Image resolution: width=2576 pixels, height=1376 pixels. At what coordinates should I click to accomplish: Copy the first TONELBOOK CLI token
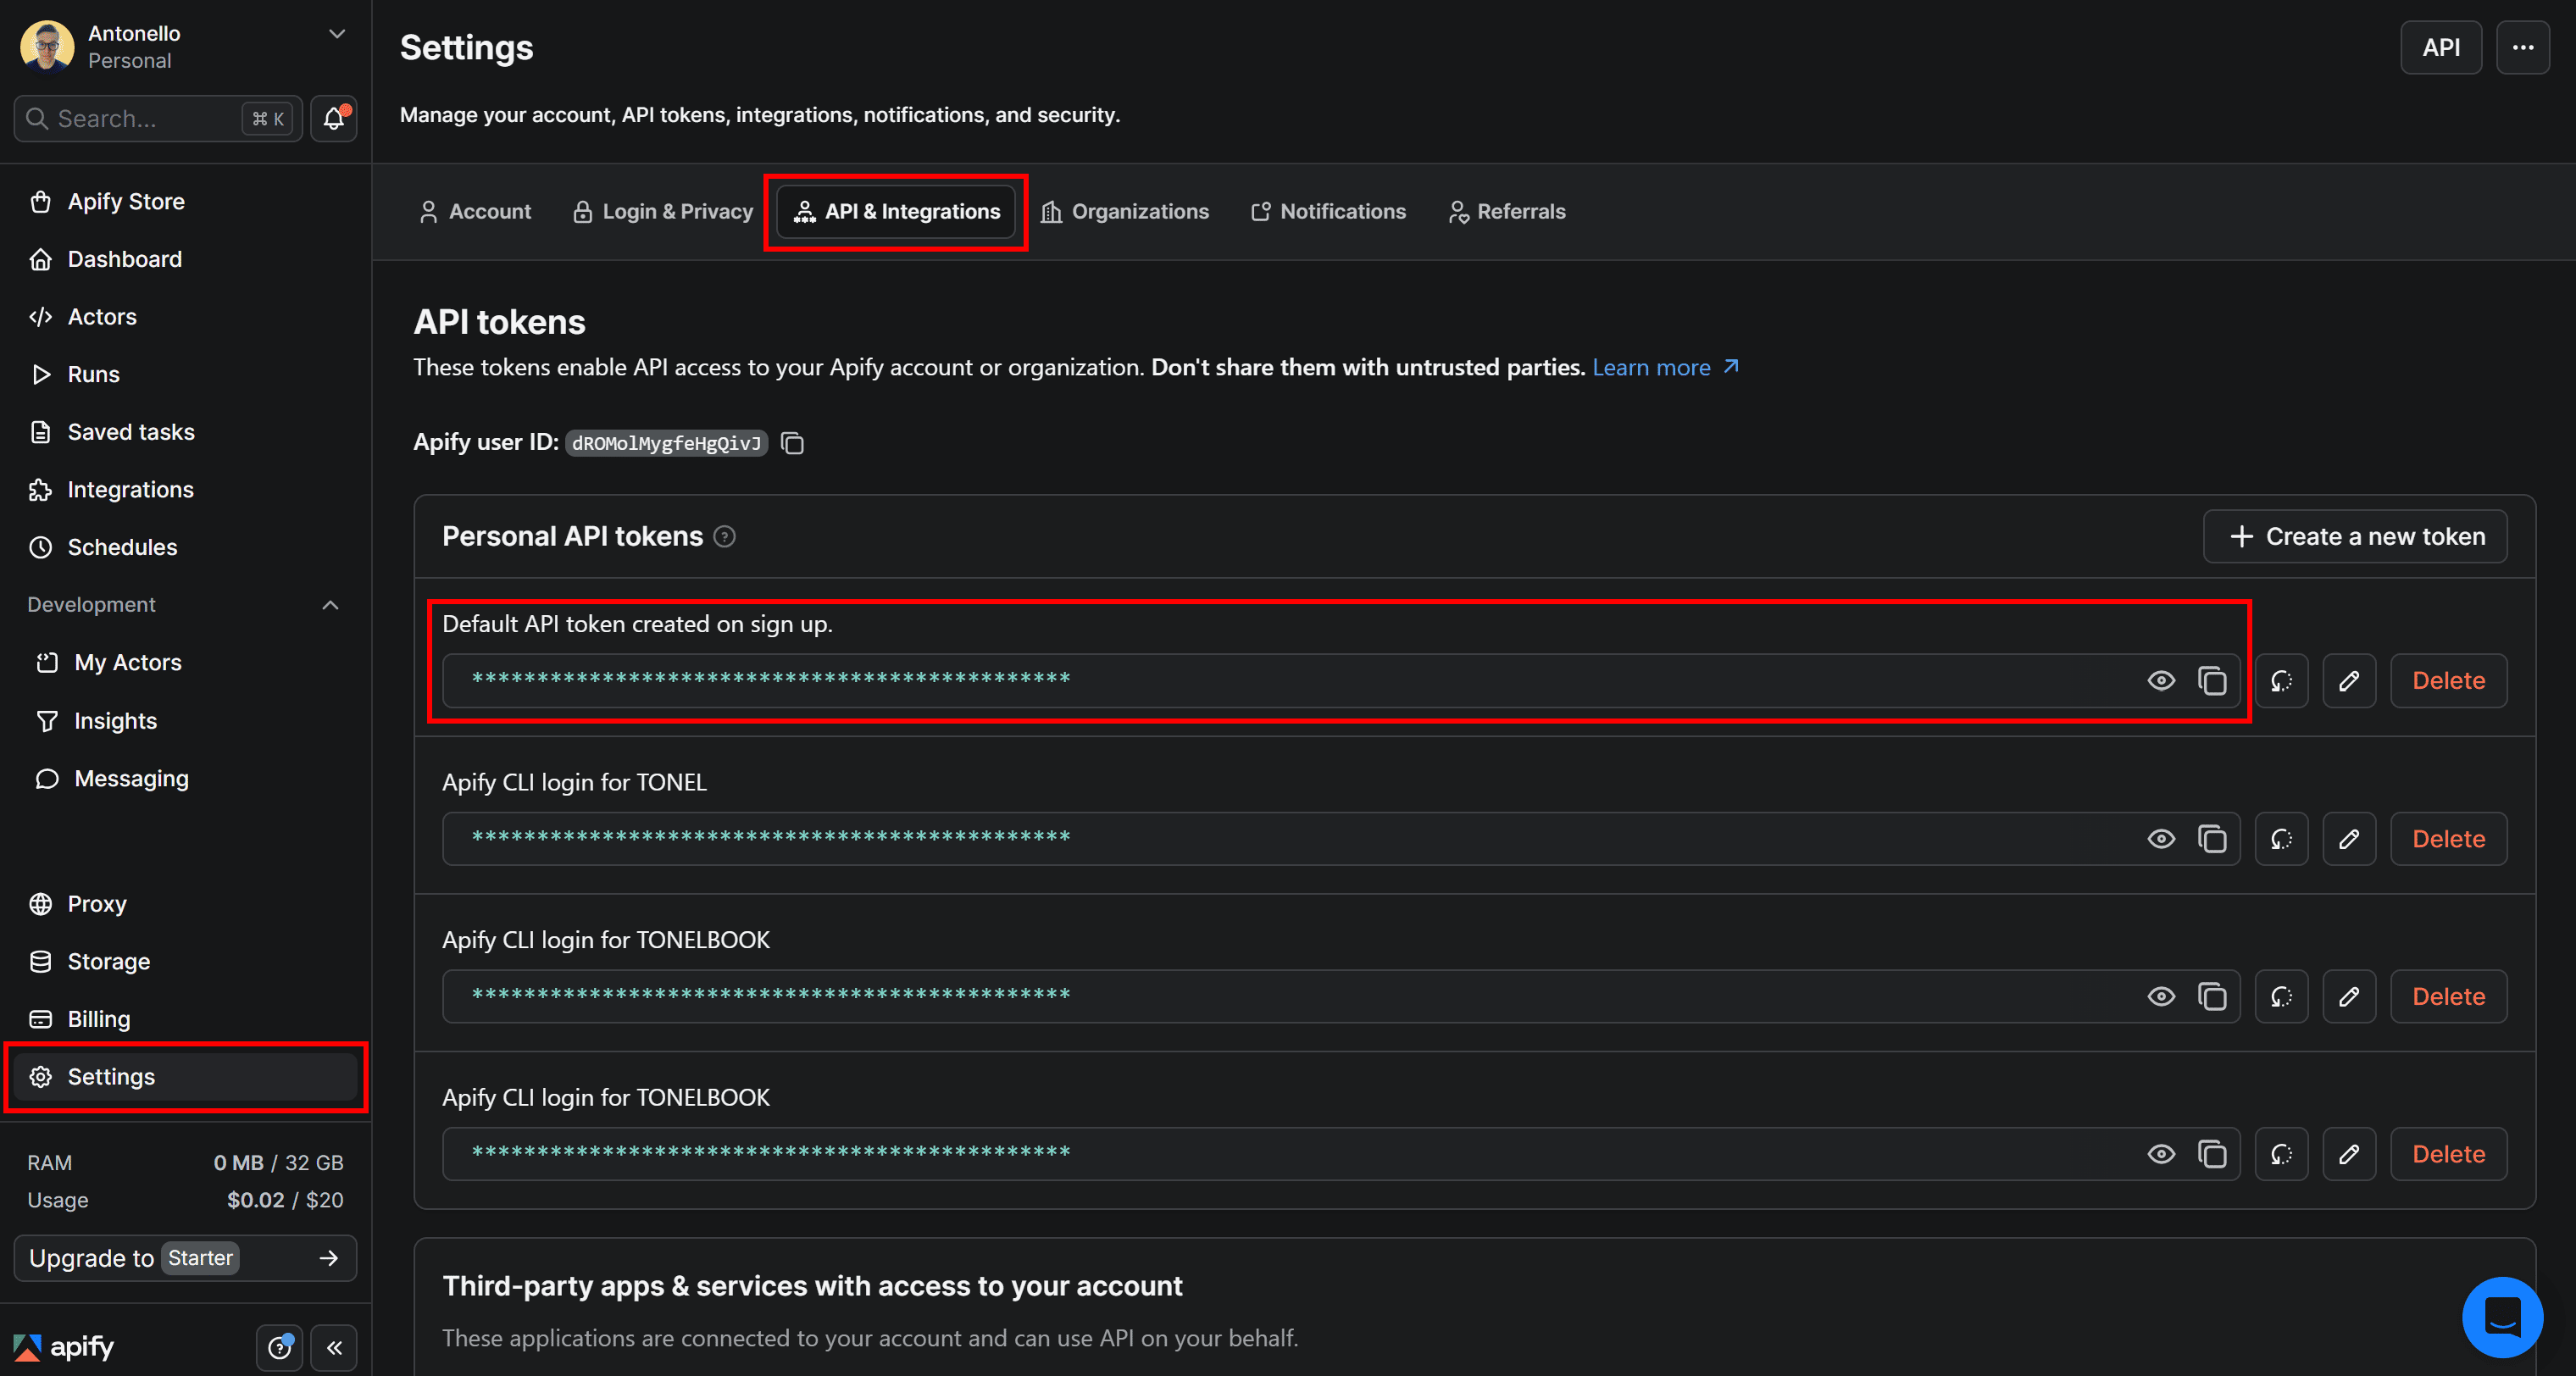point(2212,996)
